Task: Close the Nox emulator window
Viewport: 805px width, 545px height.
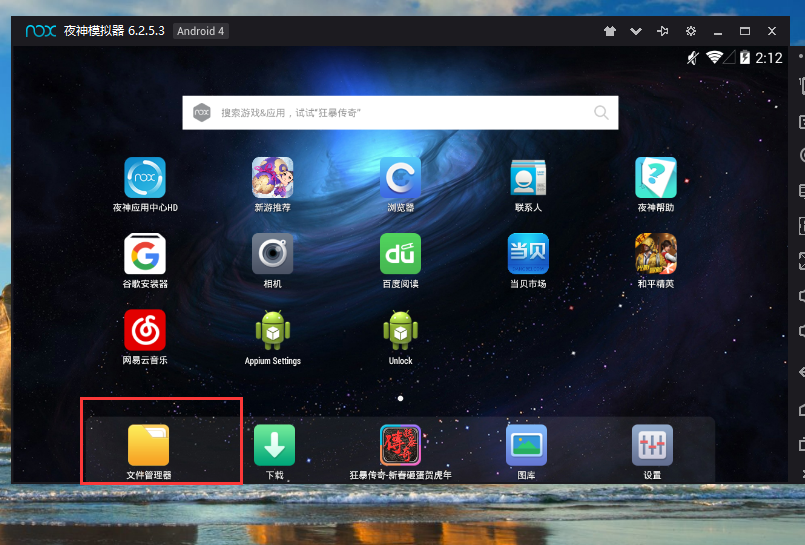Action: point(772,31)
